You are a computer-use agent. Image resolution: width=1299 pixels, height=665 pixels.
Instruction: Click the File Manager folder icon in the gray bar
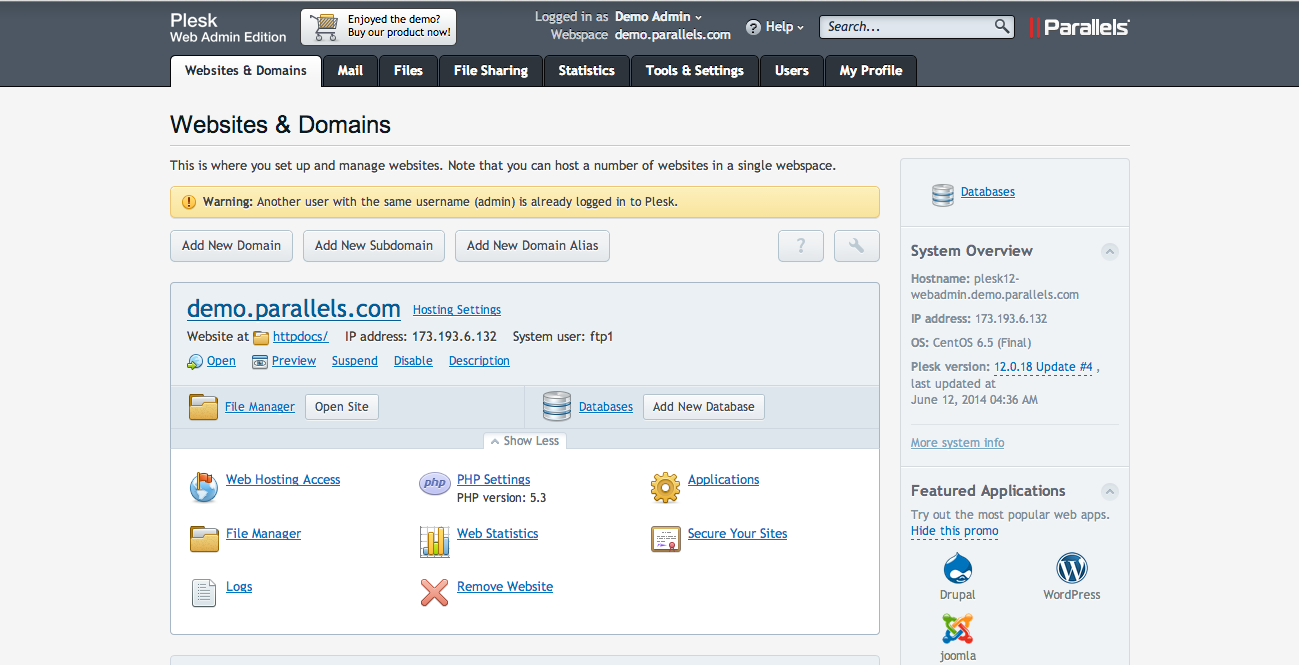pyautogui.click(x=203, y=407)
